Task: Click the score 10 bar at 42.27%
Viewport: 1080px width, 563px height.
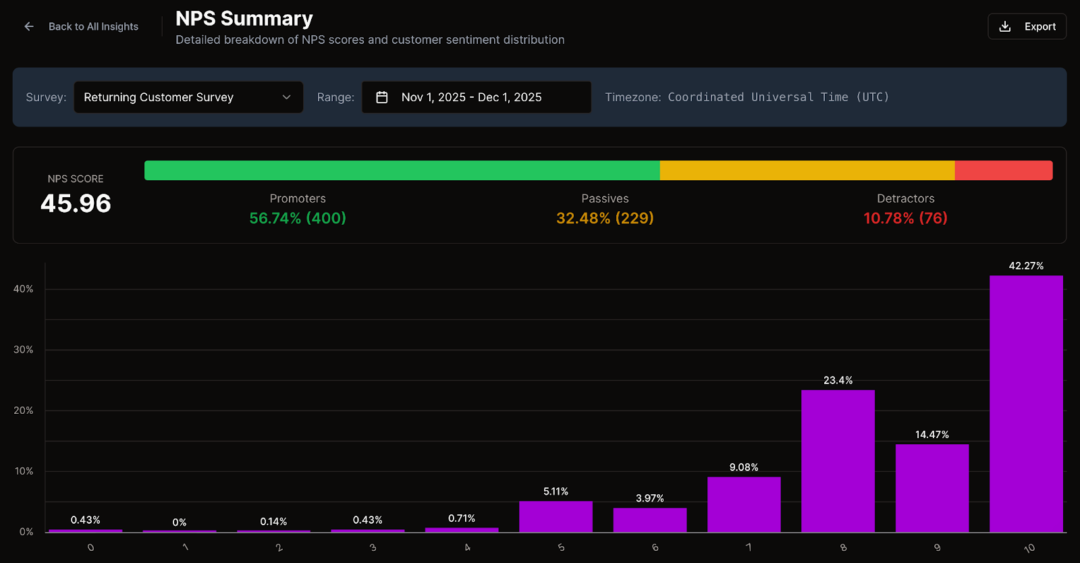Action: [1026, 404]
